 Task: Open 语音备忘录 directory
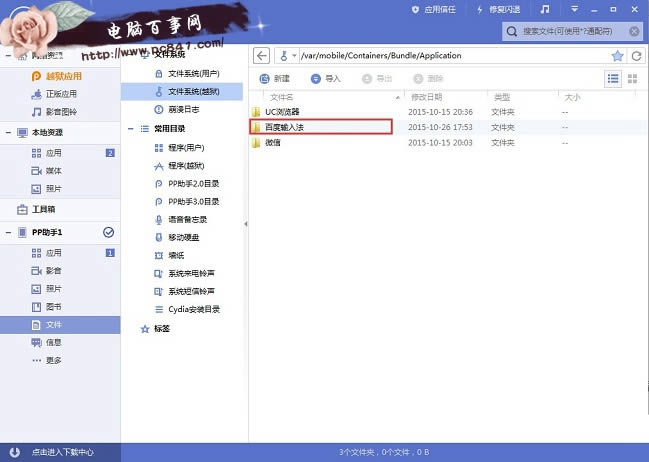click(182, 219)
